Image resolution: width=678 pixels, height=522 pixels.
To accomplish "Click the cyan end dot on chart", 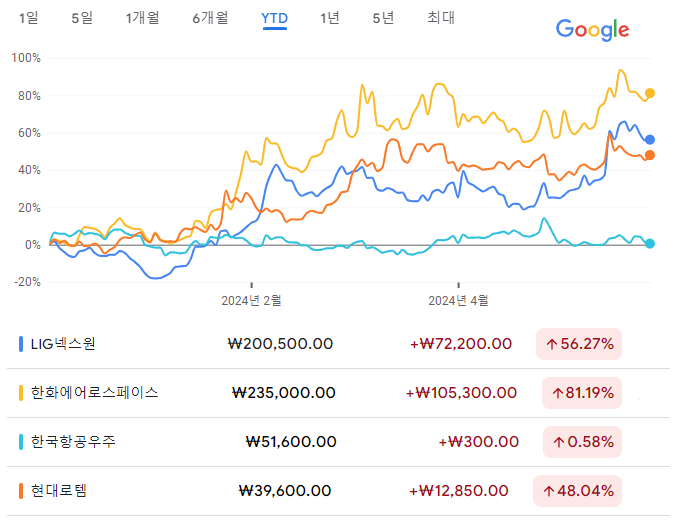I will pyautogui.click(x=649, y=244).
